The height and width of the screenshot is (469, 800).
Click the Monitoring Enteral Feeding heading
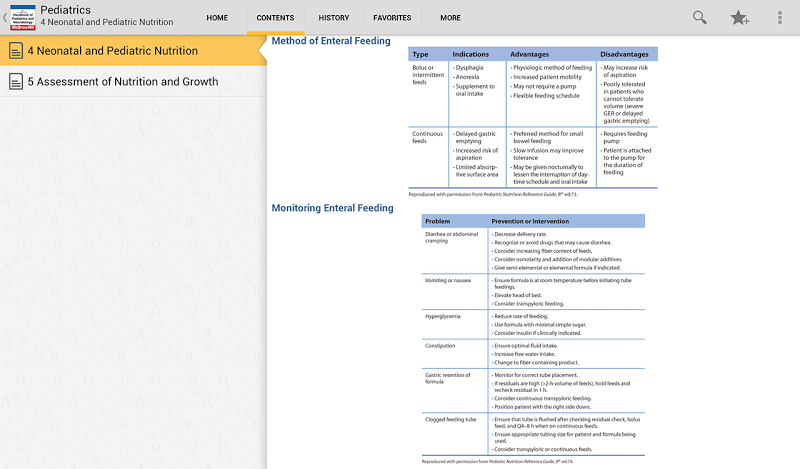pyautogui.click(x=333, y=208)
